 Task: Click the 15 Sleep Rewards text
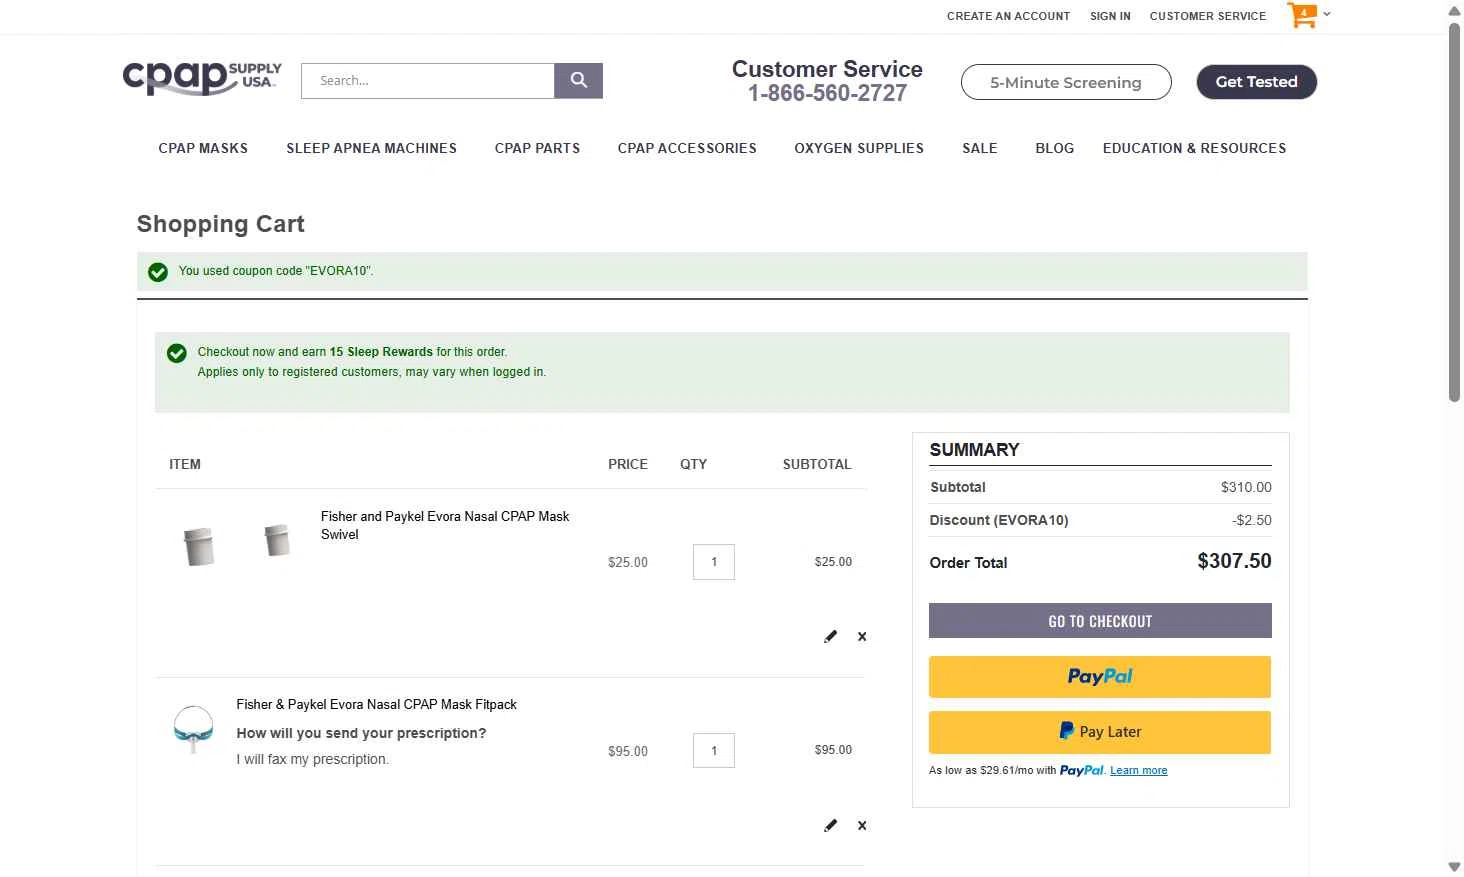pos(381,352)
